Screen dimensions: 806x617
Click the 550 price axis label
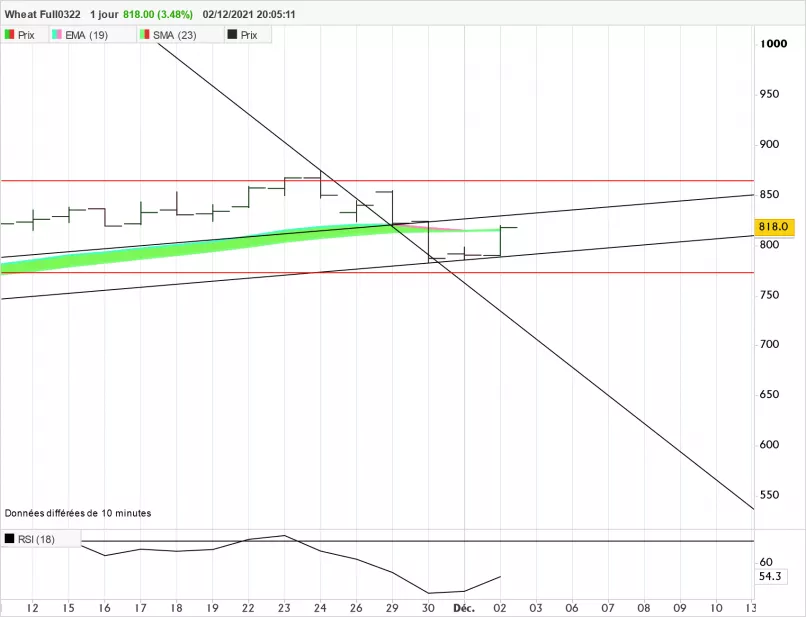769,495
